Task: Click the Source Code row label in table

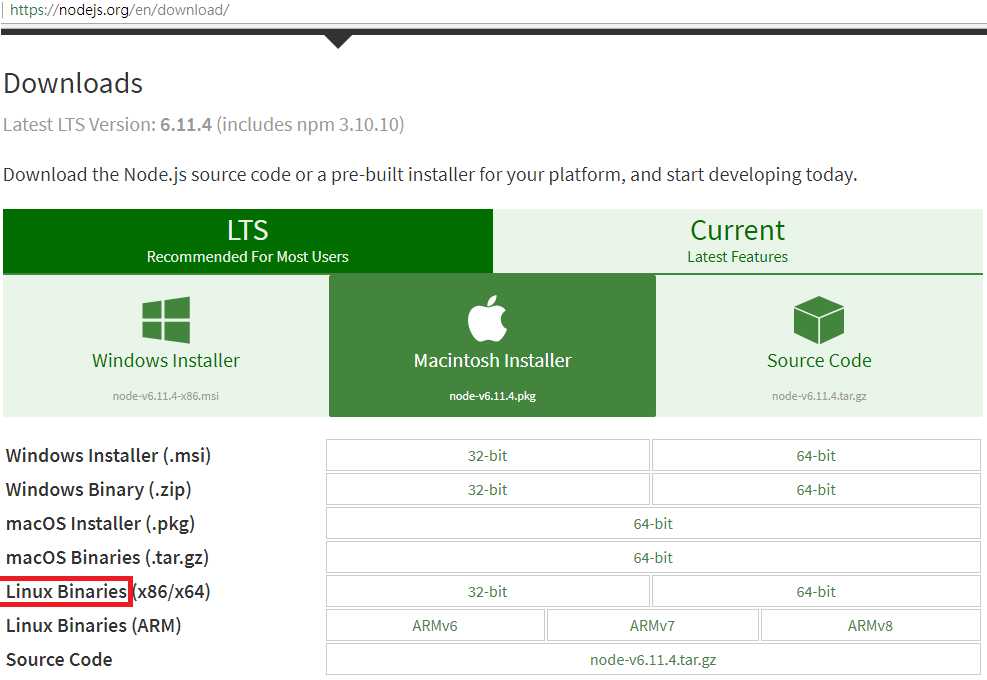Action: coord(59,659)
